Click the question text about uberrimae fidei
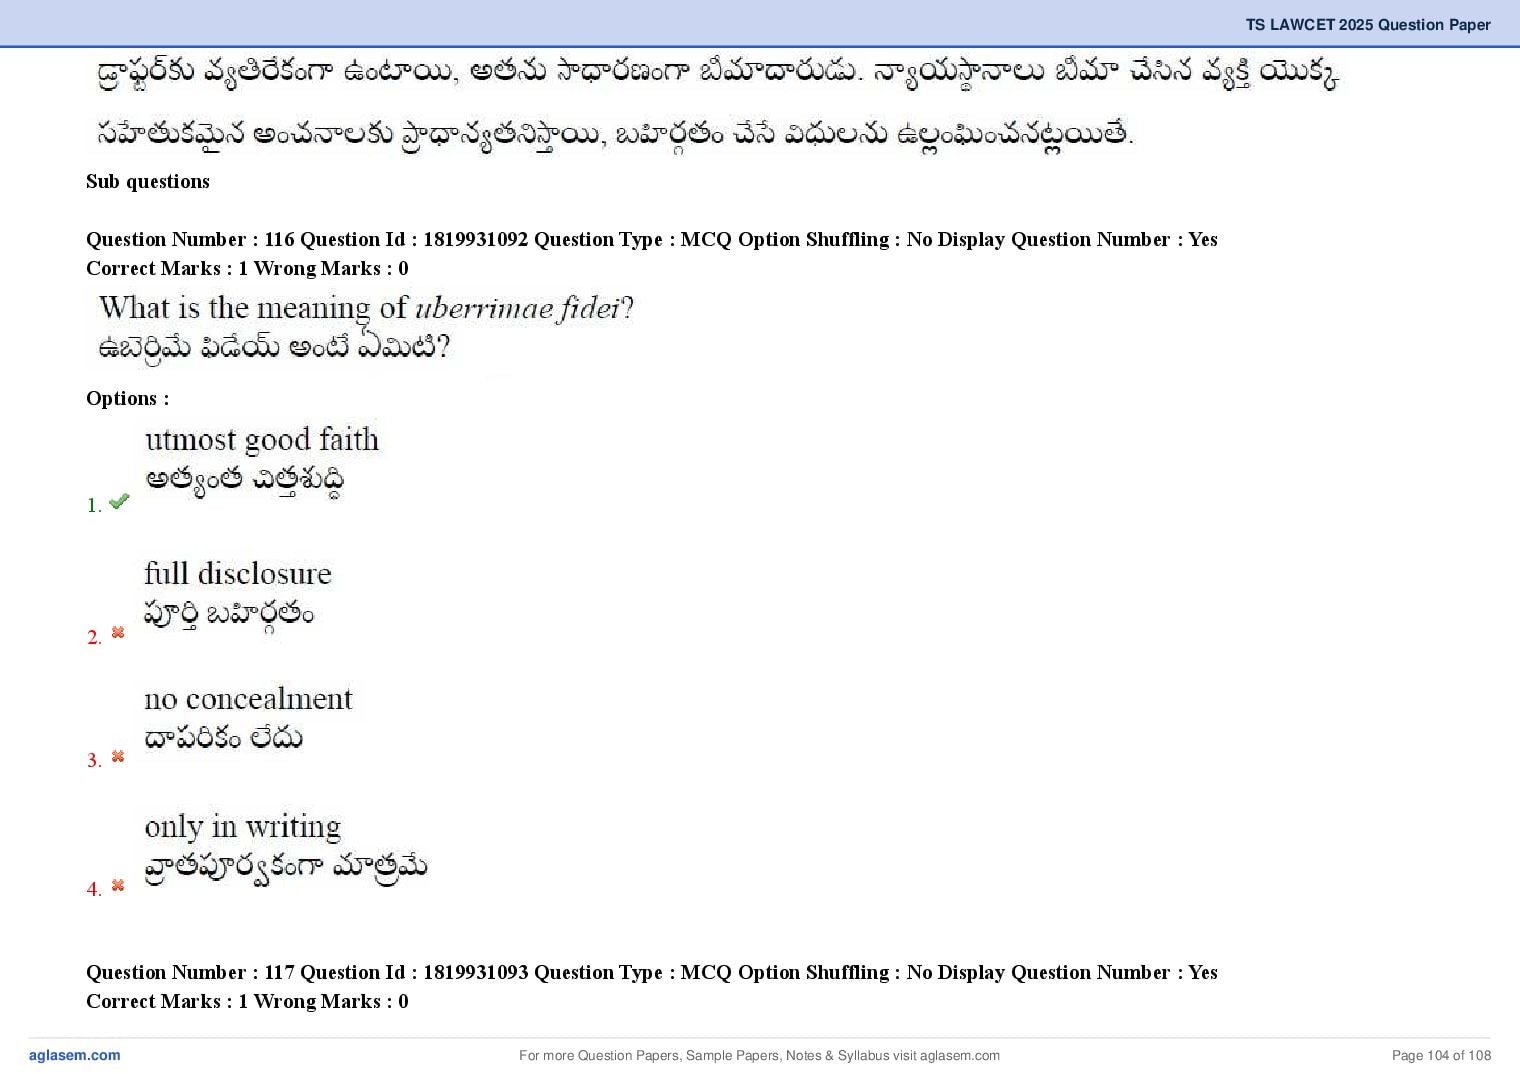This screenshot has height=1074, width=1520. (366, 307)
